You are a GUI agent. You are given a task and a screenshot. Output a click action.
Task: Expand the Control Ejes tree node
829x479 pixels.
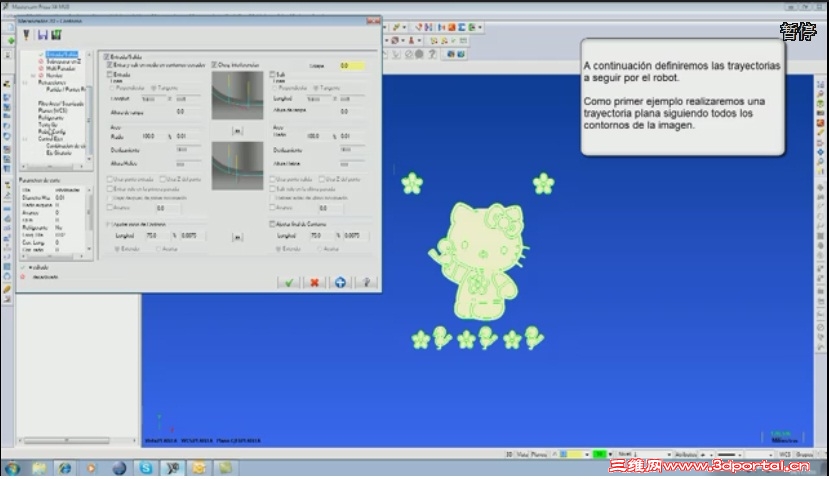click(x=25, y=139)
